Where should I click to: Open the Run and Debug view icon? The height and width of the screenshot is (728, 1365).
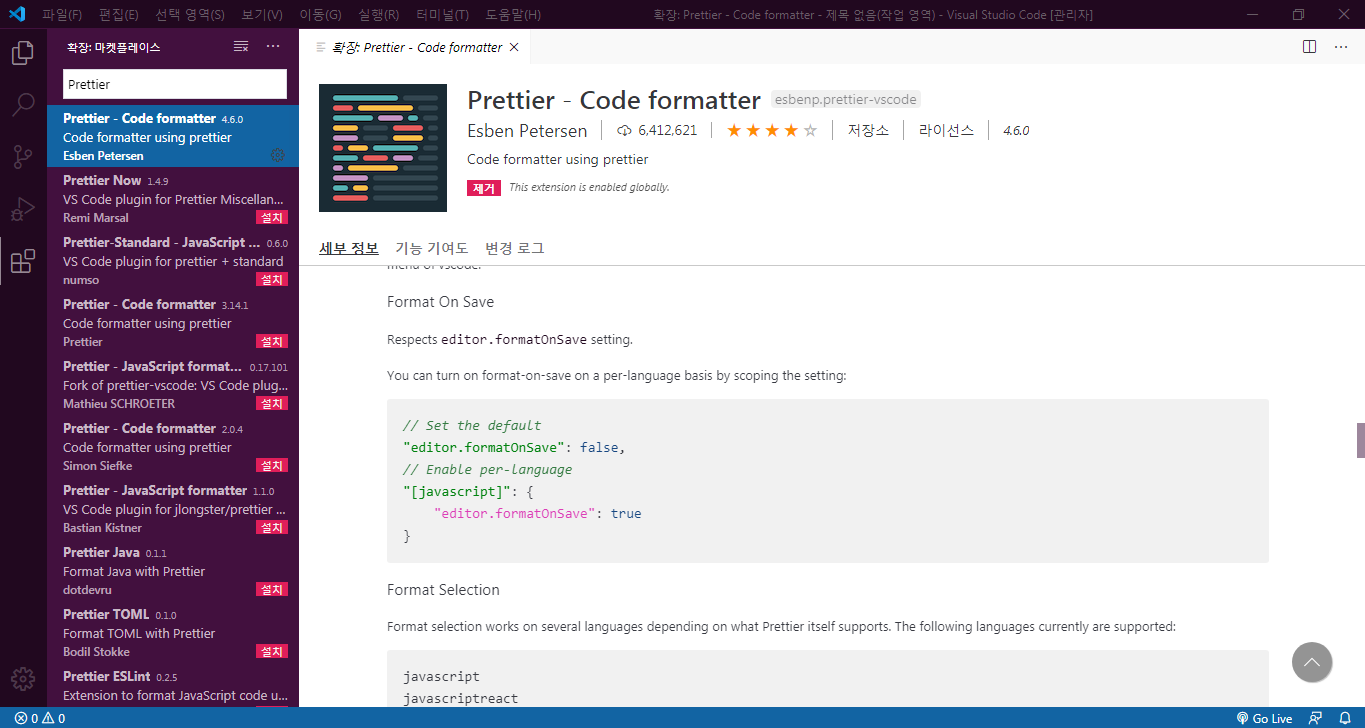coord(22,209)
